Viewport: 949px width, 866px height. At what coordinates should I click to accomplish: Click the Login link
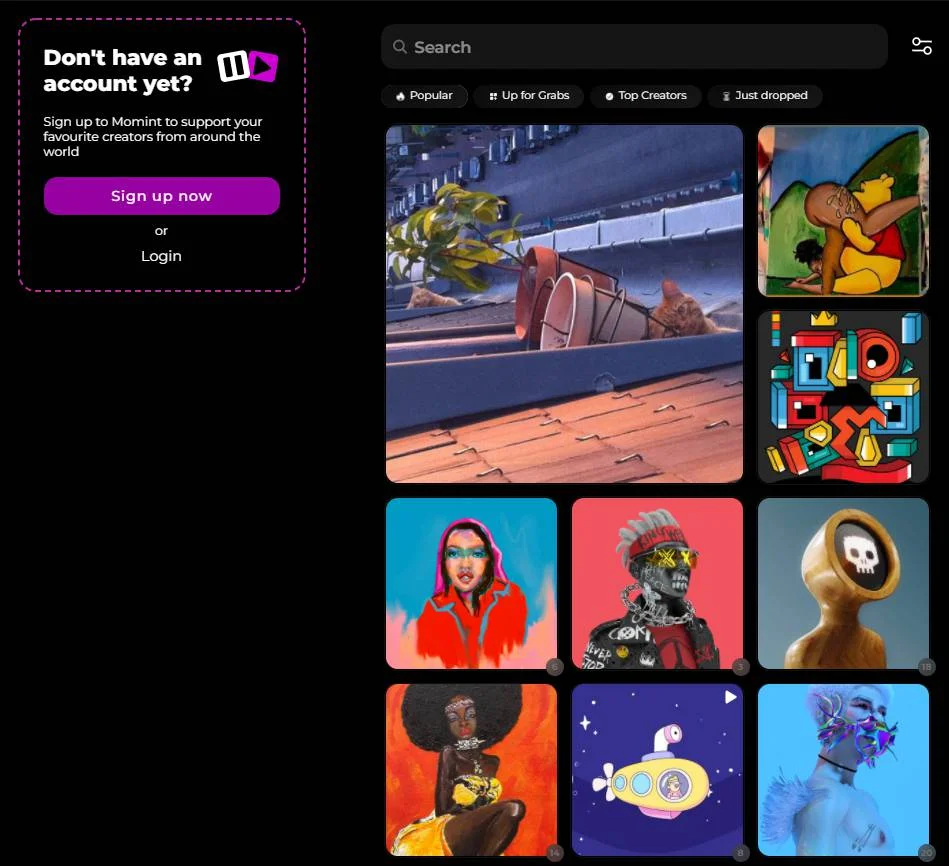(161, 256)
